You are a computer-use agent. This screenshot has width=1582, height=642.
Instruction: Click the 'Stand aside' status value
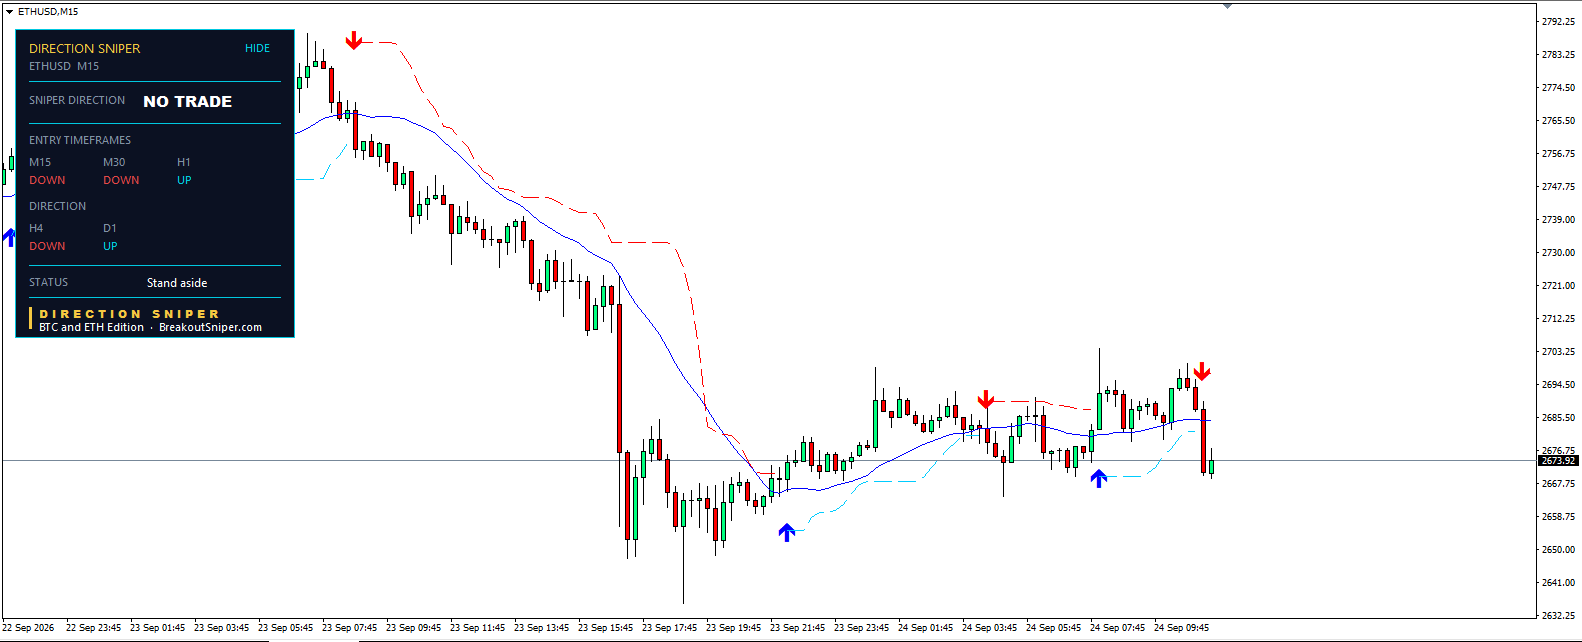(x=177, y=283)
